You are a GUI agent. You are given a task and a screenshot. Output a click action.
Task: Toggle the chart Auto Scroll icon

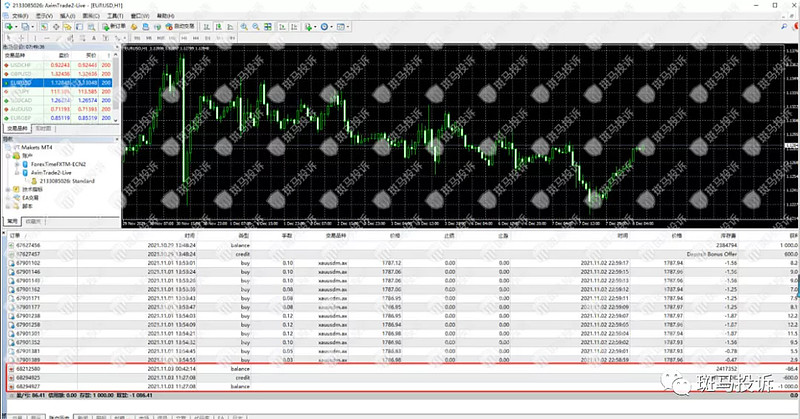point(282,27)
